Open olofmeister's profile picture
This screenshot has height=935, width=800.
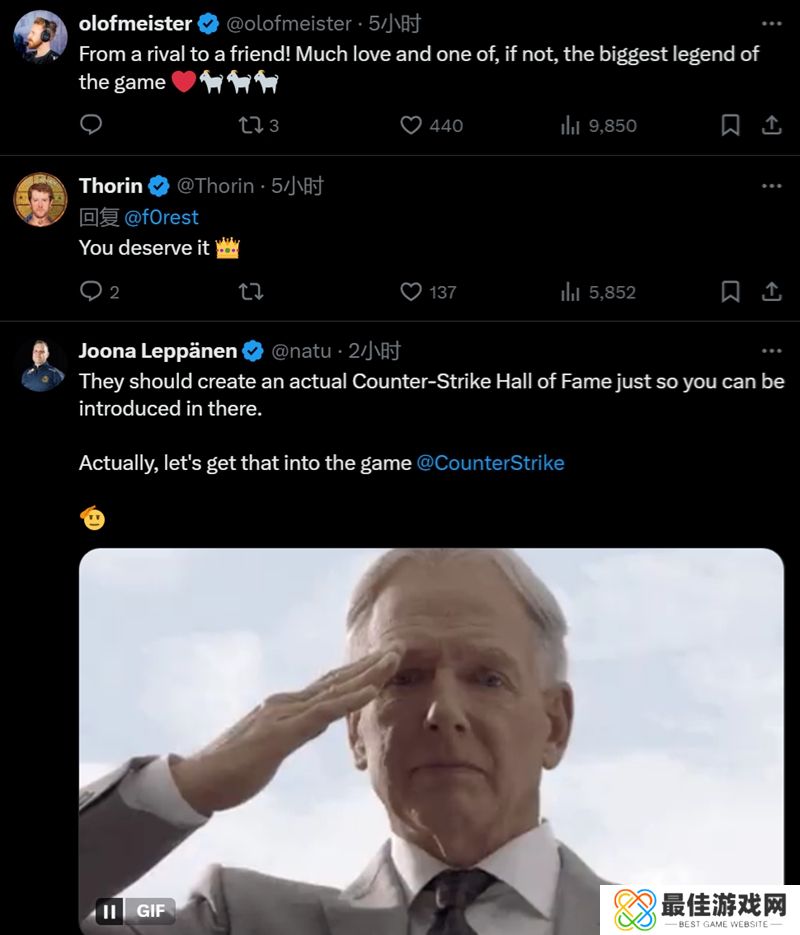[x=40, y=37]
